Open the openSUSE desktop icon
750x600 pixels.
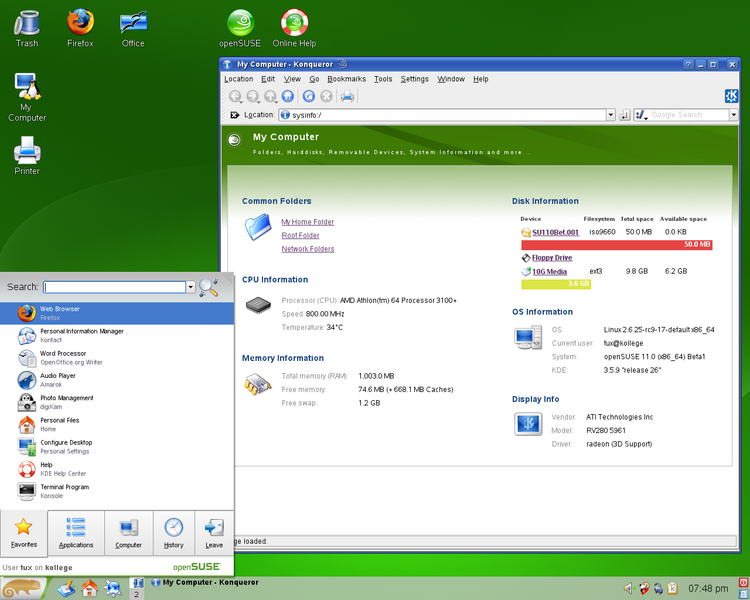pos(240,29)
